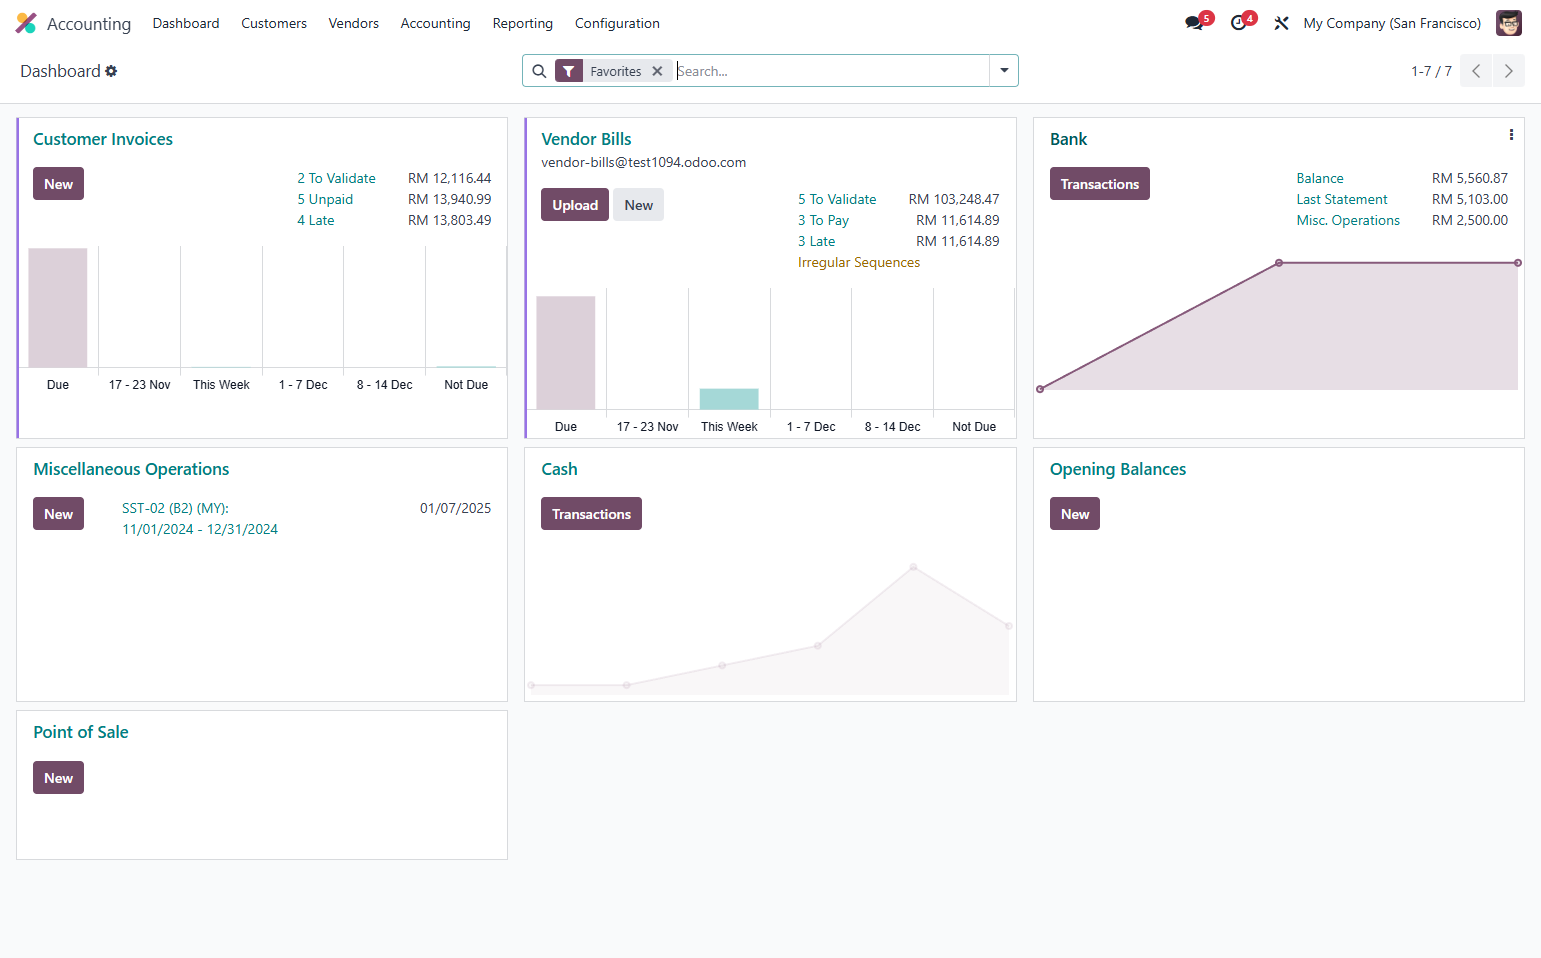Click the Customer Invoices card title

point(103,139)
